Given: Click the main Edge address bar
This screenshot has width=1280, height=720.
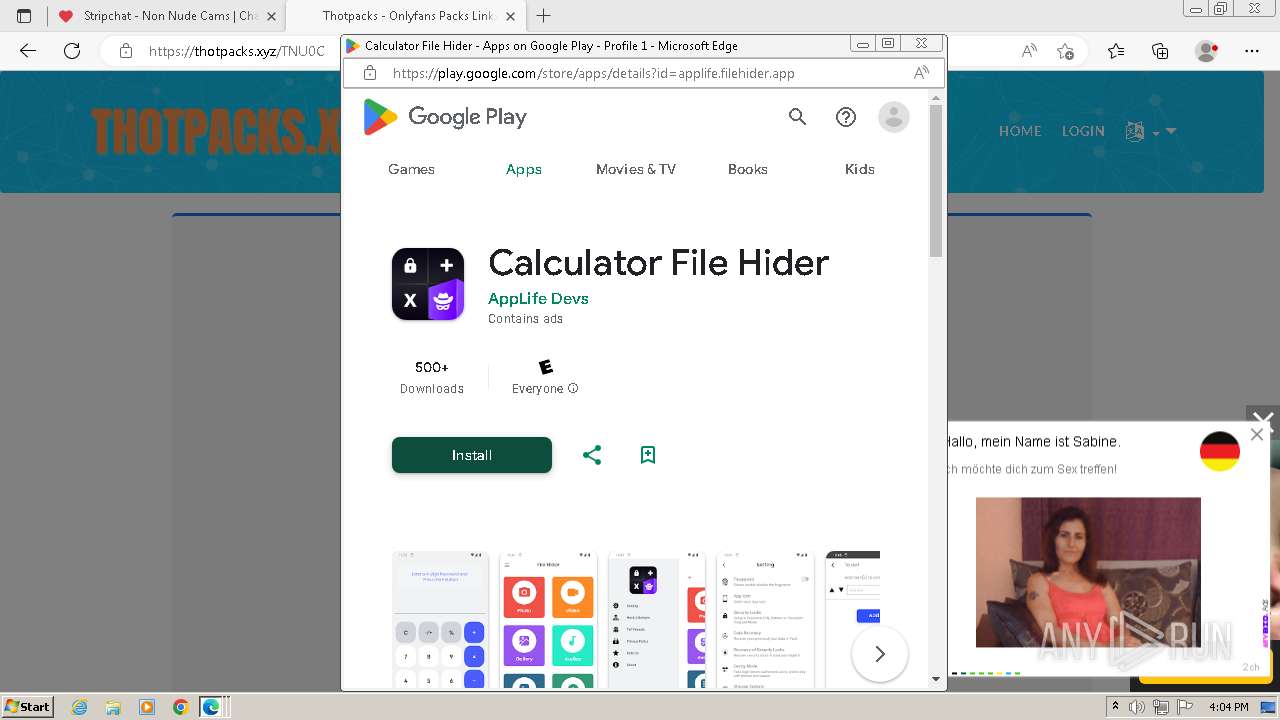Looking at the screenshot, I should [x=236, y=51].
